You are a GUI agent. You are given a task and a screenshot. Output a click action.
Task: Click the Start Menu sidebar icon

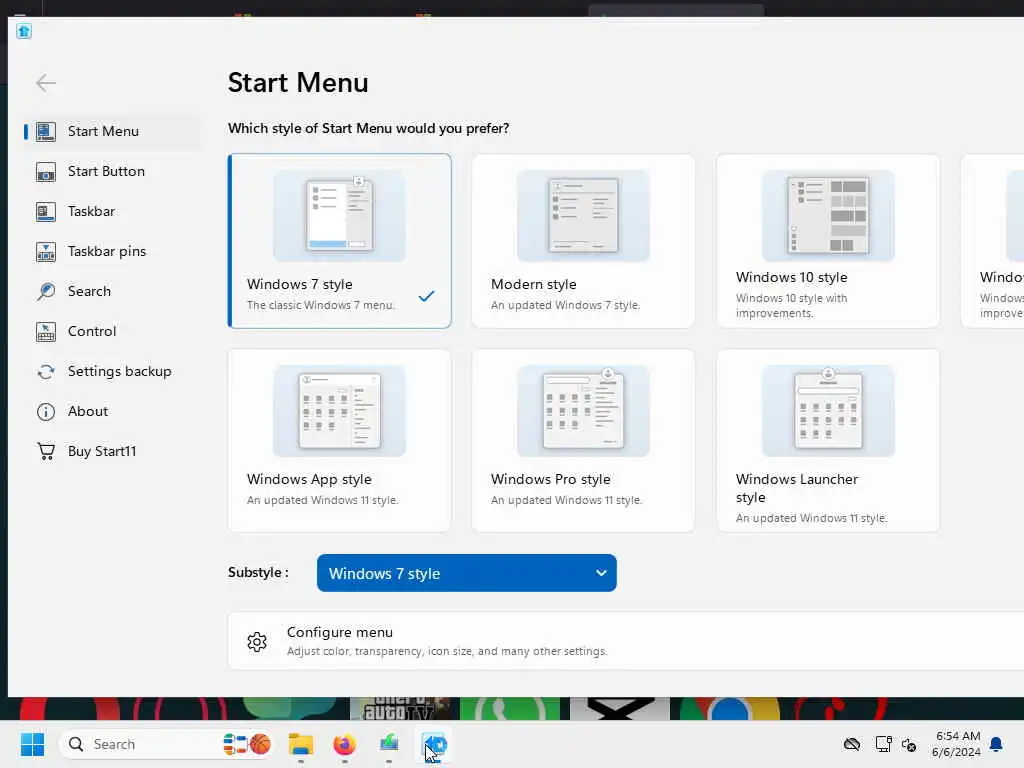pyautogui.click(x=46, y=131)
